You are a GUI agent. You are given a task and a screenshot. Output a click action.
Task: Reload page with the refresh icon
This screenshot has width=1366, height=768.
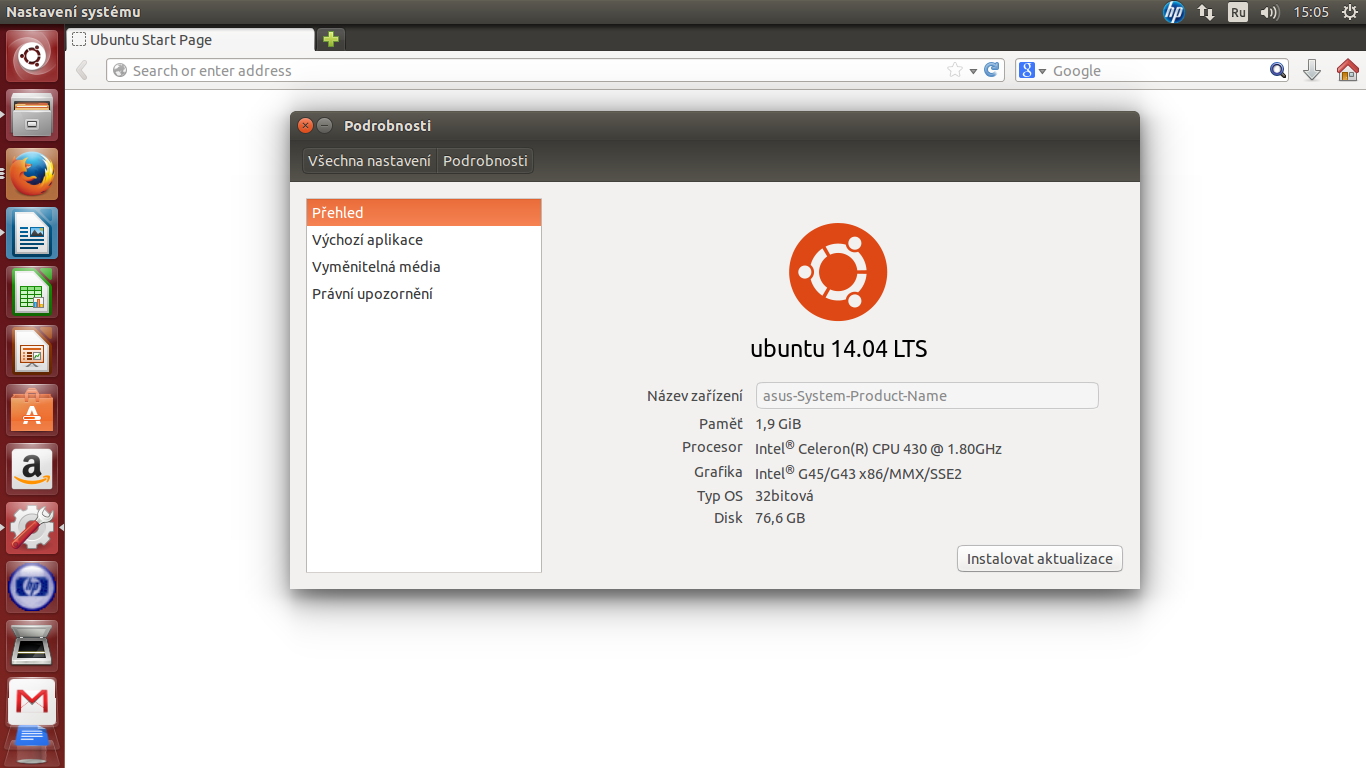[x=991, y=70]
